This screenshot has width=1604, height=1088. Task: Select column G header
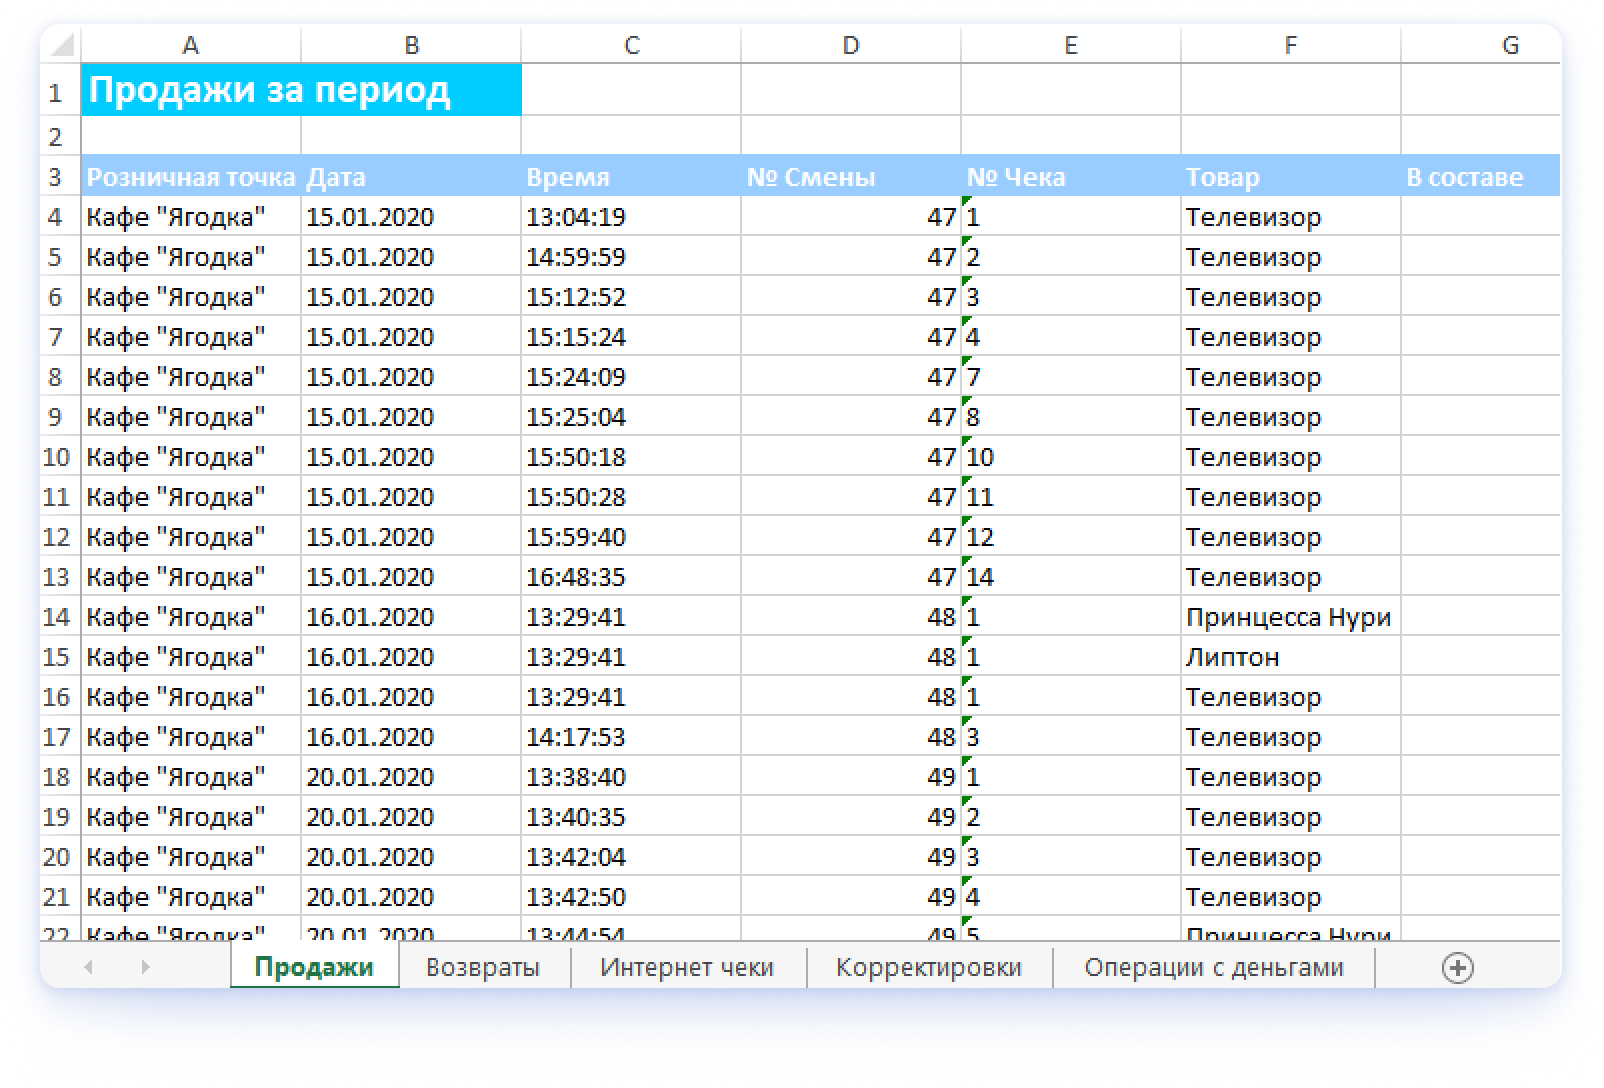pos(1481,45)
